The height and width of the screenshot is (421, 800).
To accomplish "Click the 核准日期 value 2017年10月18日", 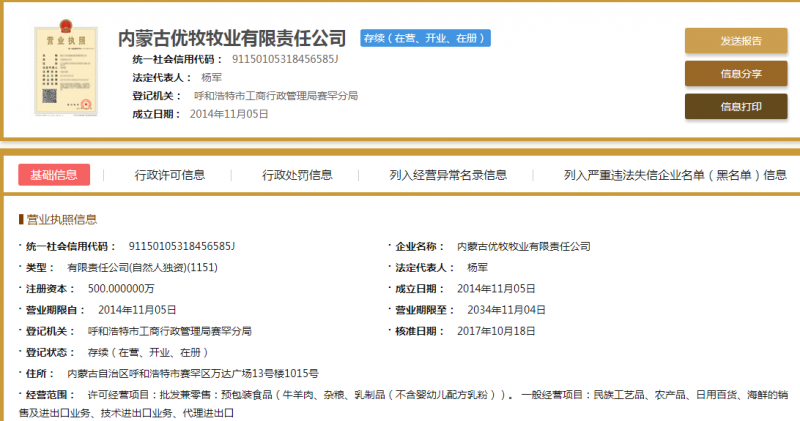I will click(496, 331).
